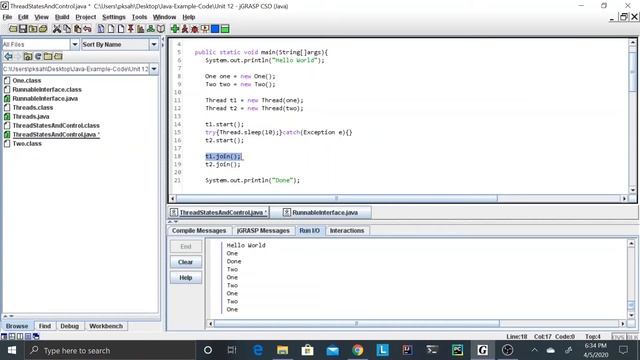Click the last window layout icon at bottom-left

pyautogui.click(x=36, y=336)
